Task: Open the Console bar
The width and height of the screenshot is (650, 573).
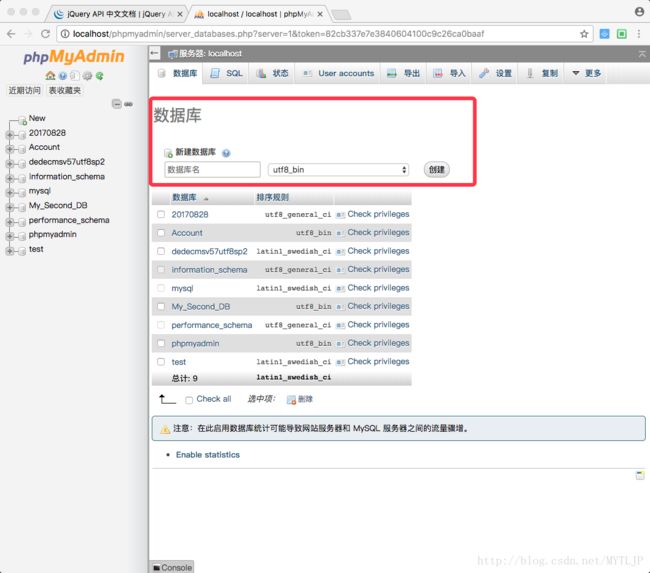Action: coord(172,567)
